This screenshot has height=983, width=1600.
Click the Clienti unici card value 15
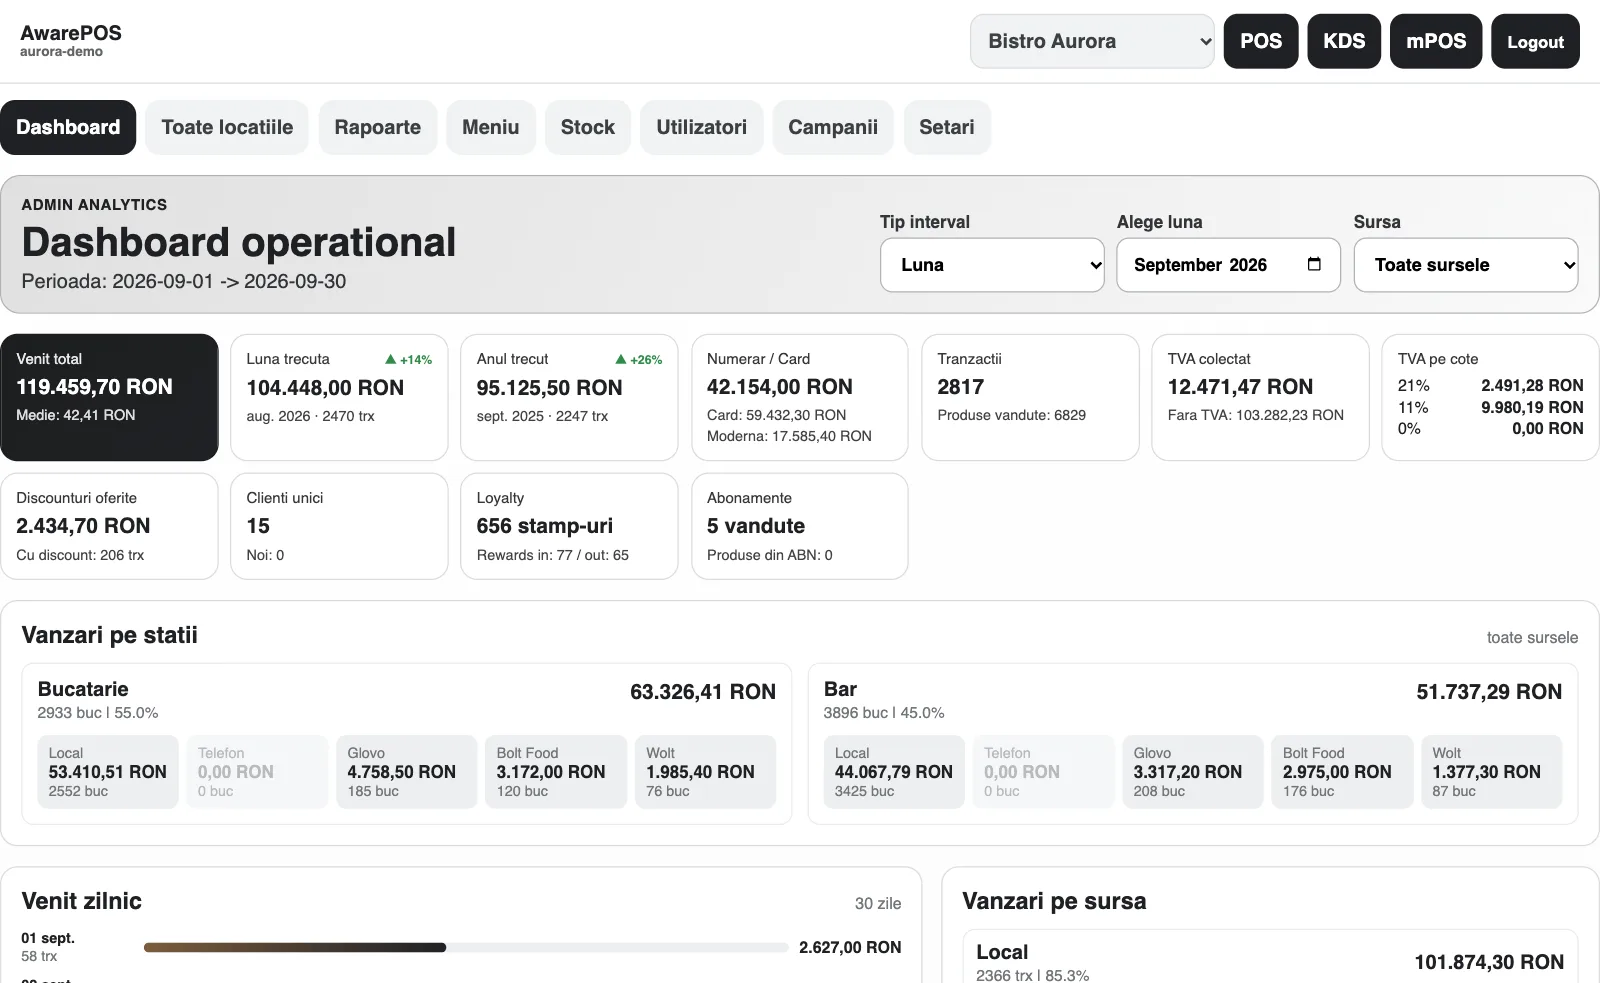pos(258,526)
